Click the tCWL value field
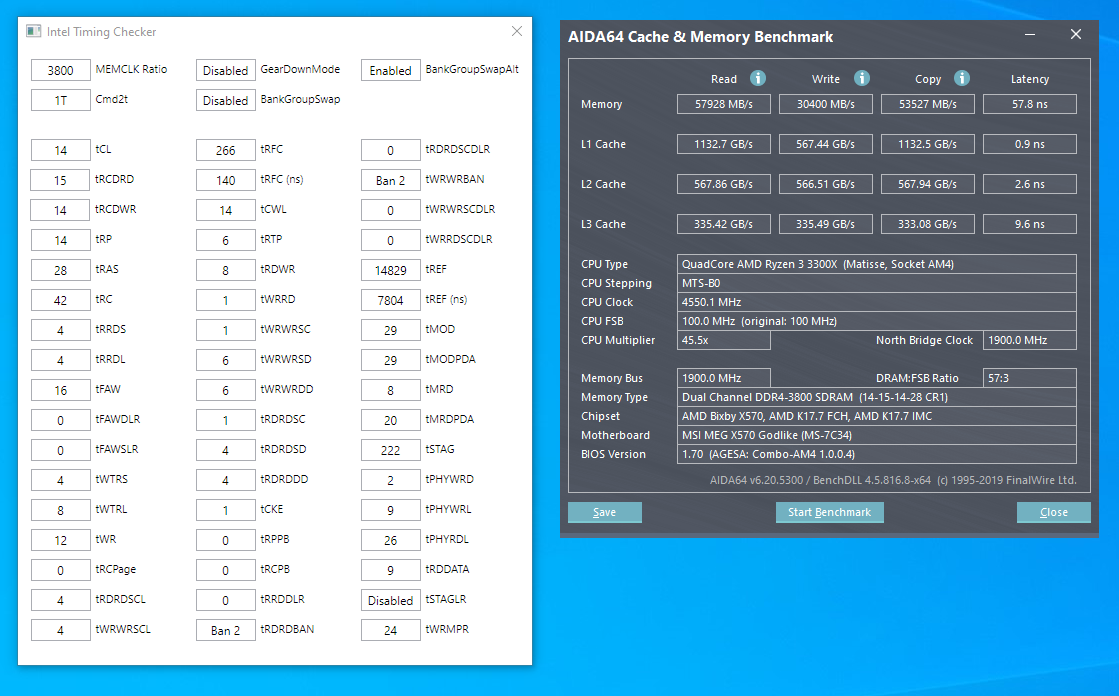 pos(226,210)
